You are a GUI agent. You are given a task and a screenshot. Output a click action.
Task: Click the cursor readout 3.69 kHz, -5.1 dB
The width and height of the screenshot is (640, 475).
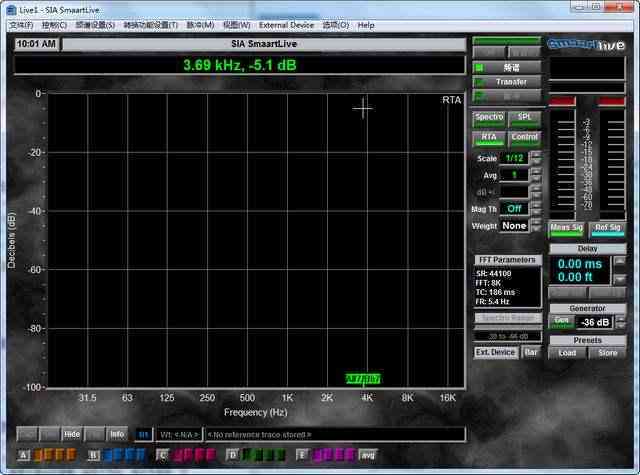(x=240, y=65)
